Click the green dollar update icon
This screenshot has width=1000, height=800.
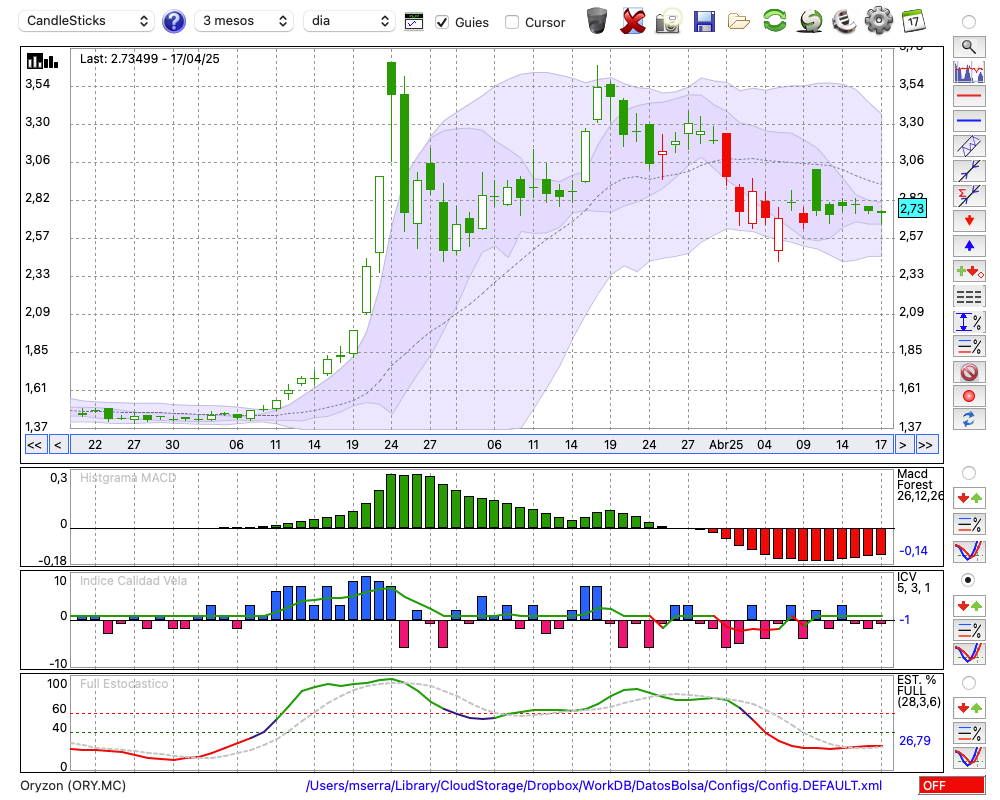coord(810,21)
